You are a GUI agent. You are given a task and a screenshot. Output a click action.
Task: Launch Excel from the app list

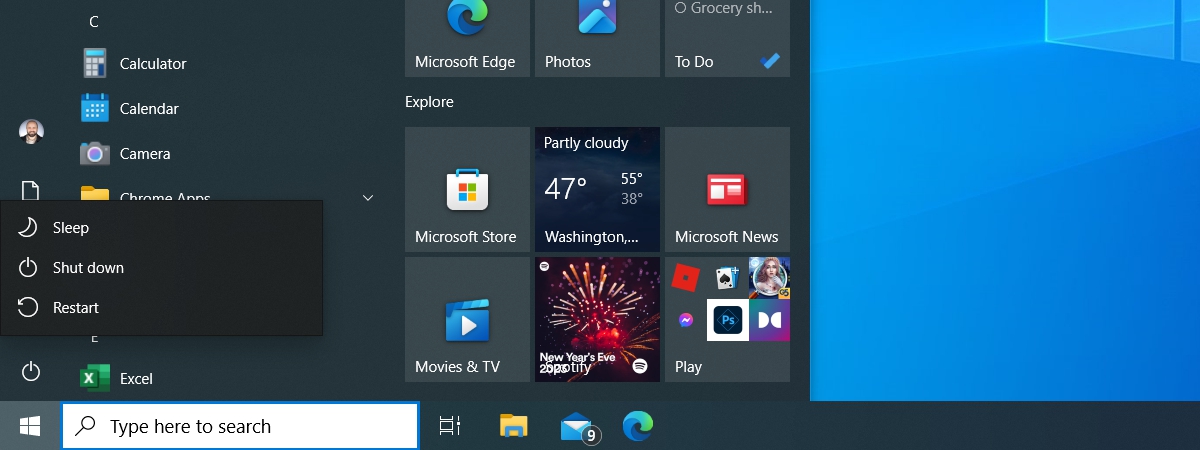click(135, 378)
